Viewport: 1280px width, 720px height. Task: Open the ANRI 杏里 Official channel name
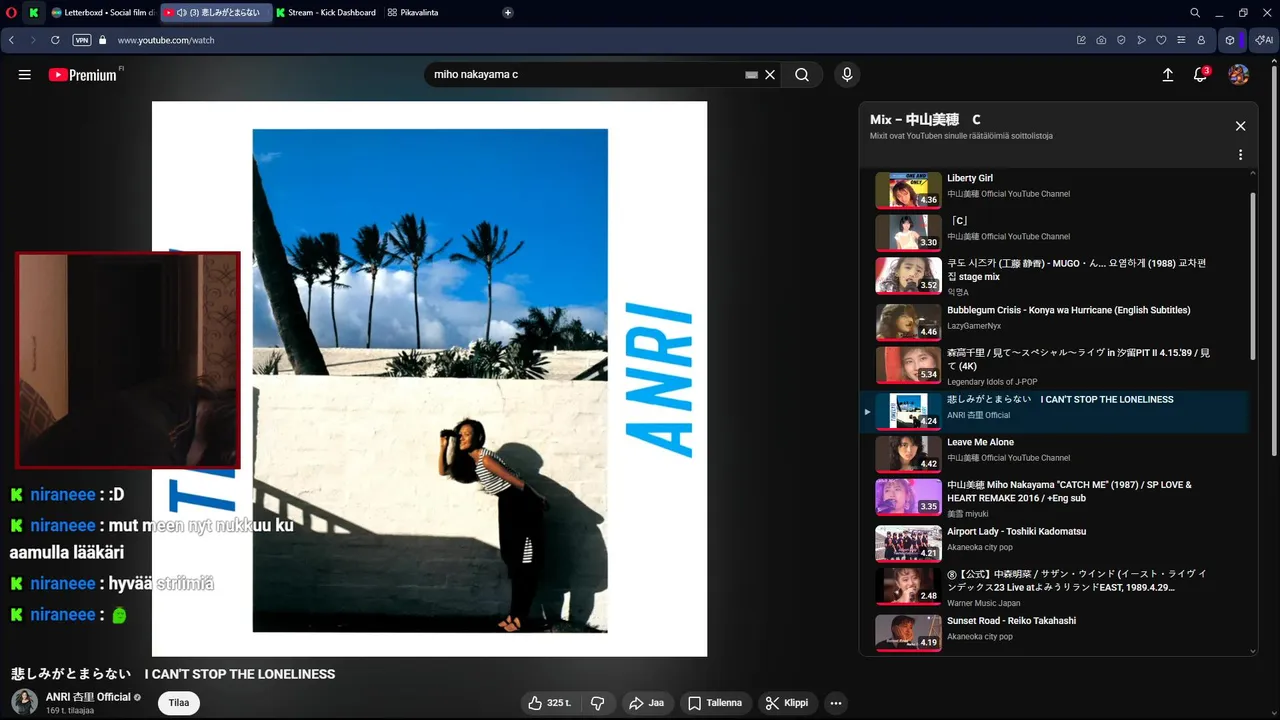[88, 697]
